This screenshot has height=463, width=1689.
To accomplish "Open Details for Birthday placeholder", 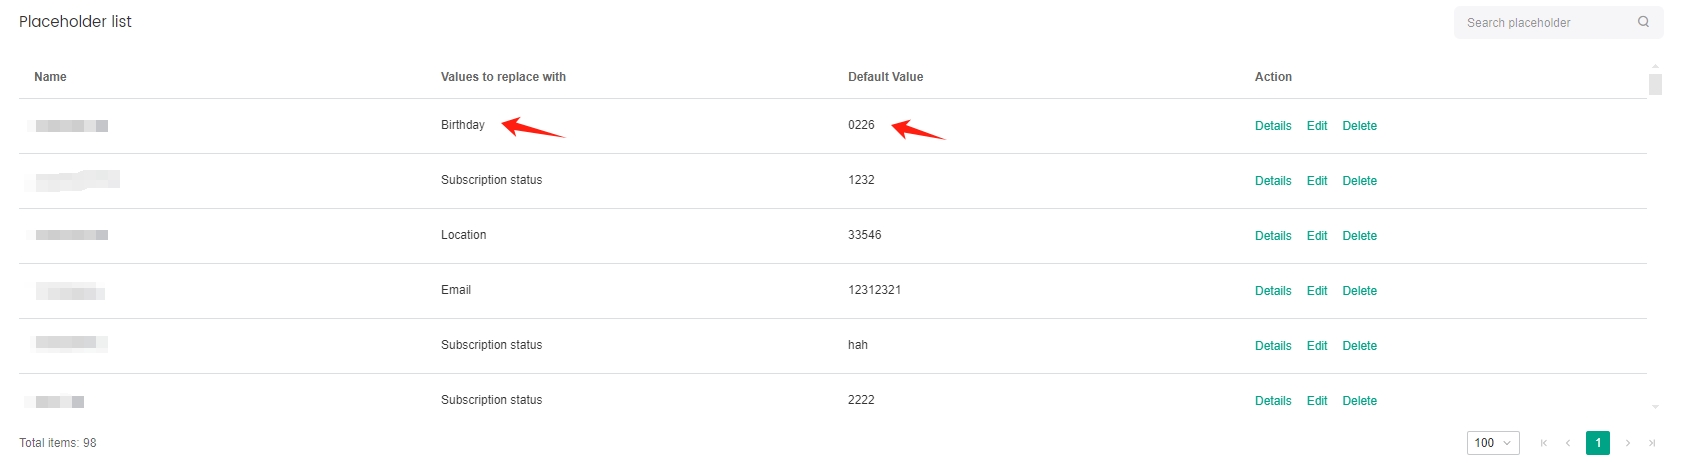I will [1273, 126].
